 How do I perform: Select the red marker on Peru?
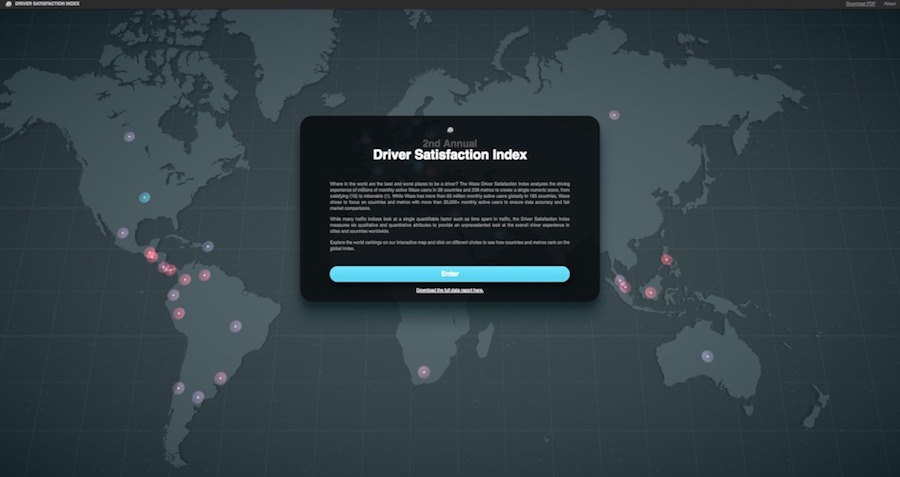[180, 313]
